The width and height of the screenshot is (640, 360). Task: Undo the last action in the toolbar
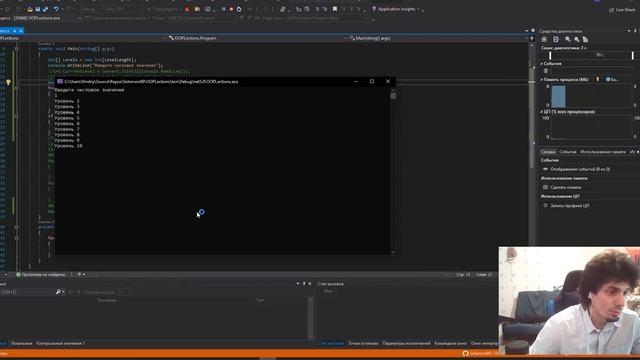pos(56,9)
